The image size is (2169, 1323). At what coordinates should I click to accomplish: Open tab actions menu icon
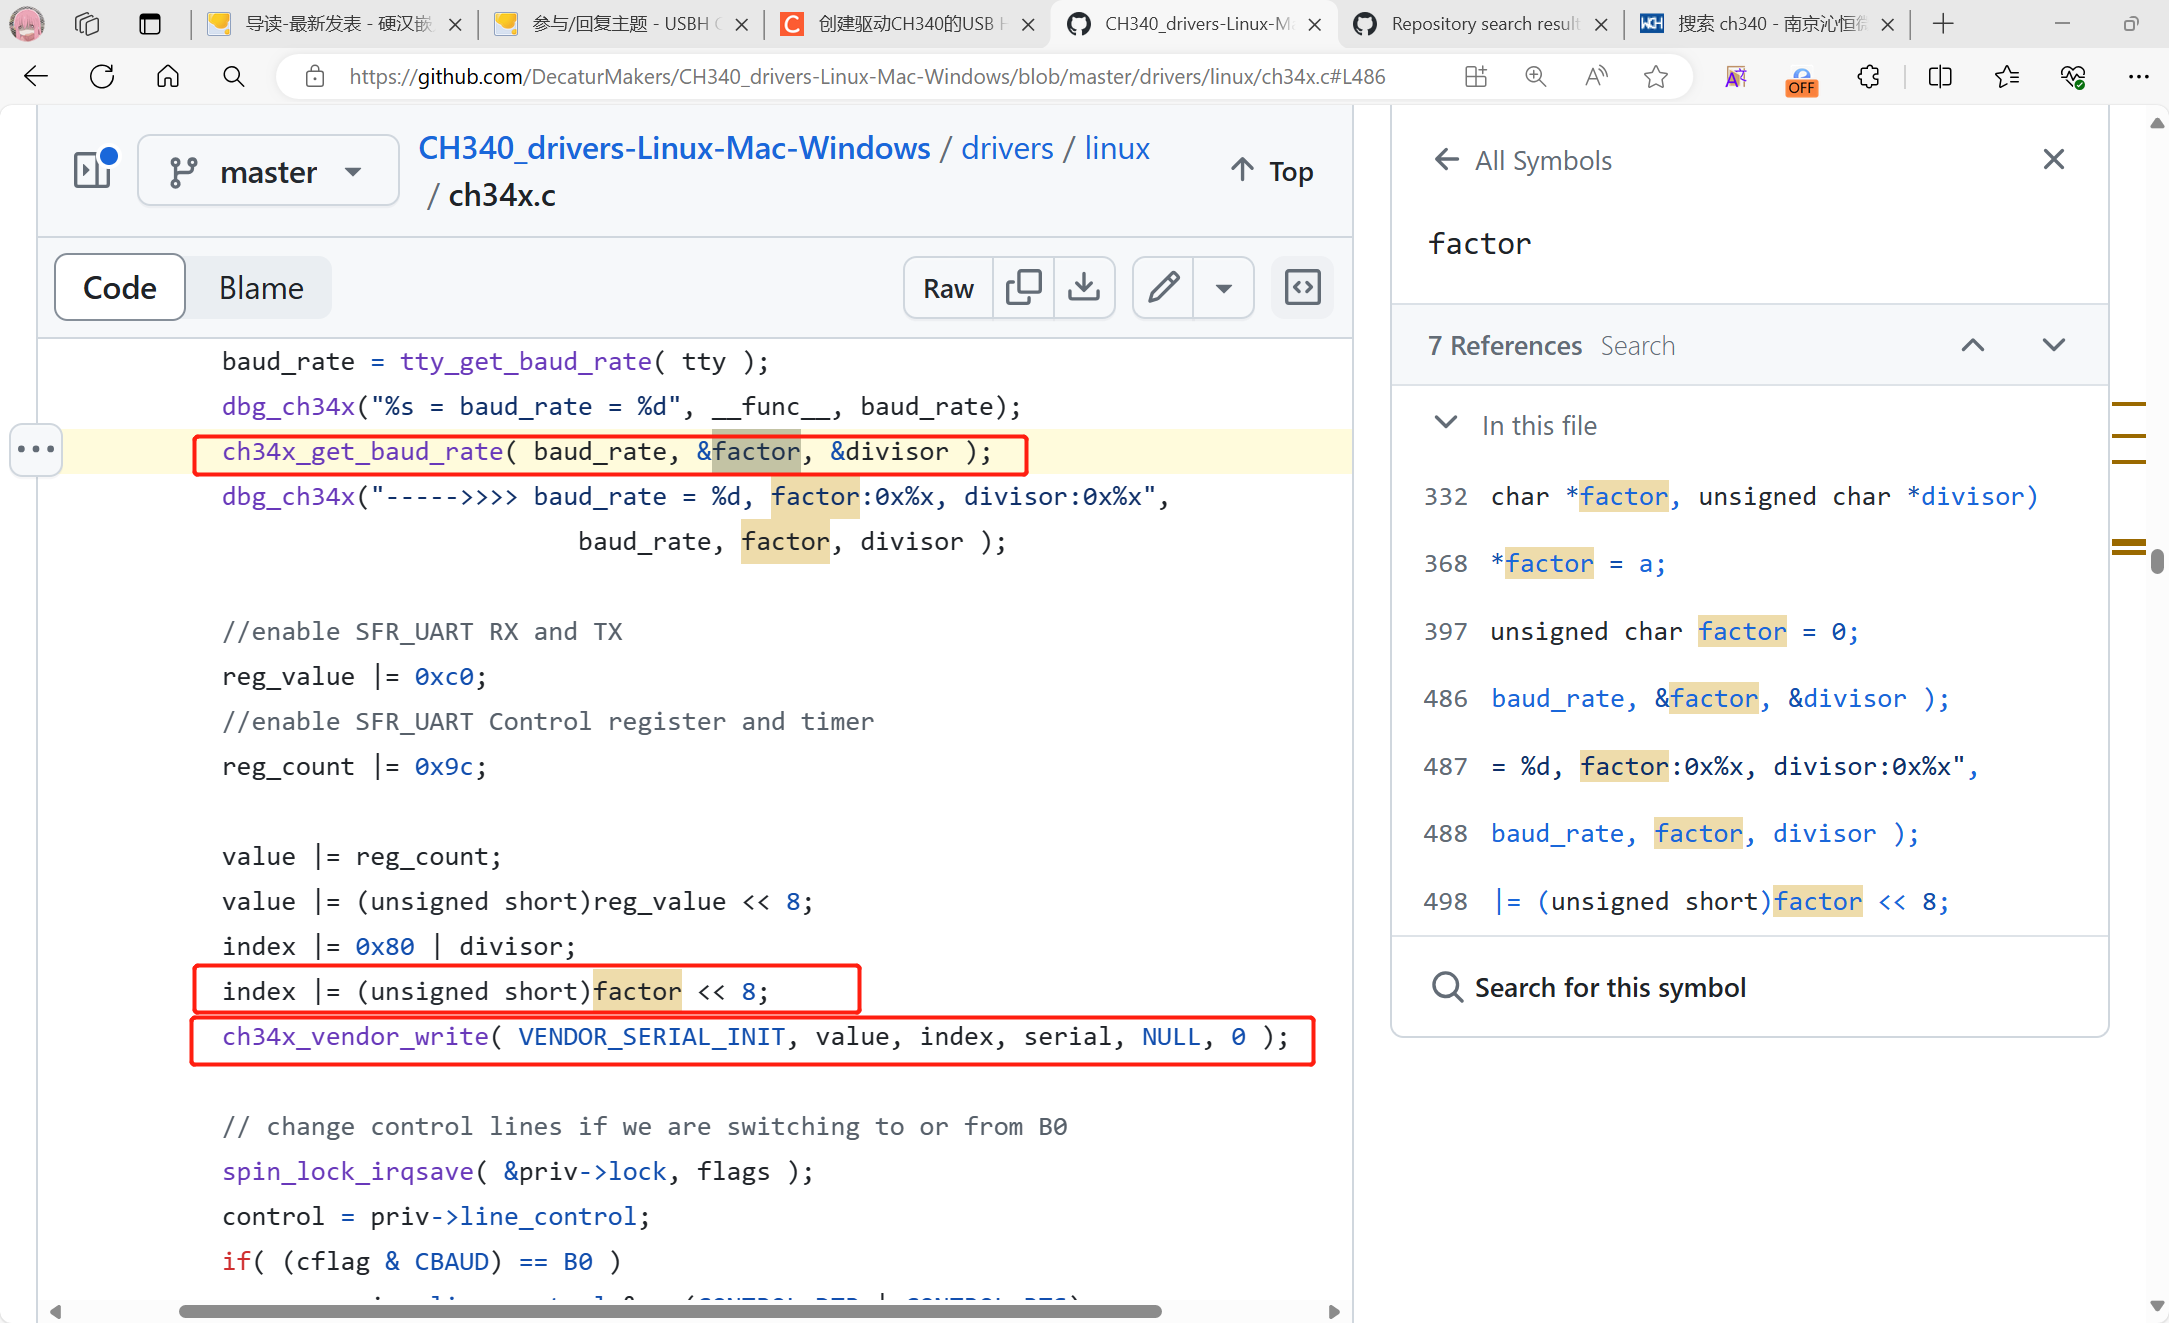(150, 24)
